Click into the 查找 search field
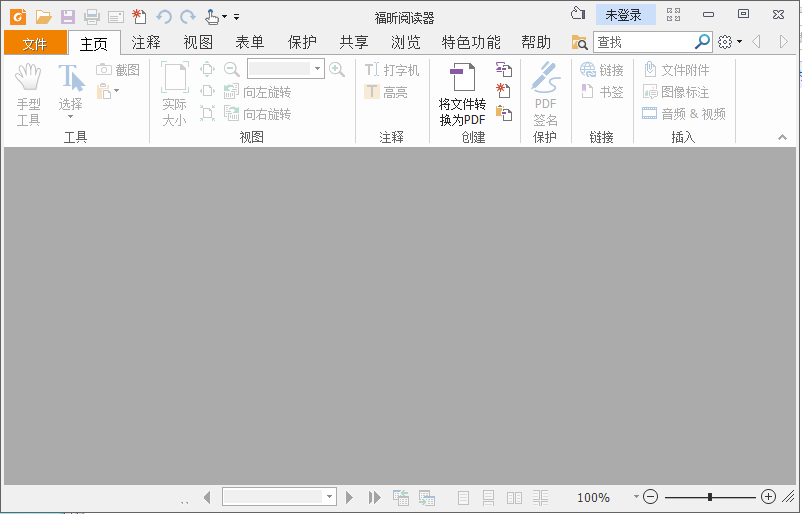 643,42
